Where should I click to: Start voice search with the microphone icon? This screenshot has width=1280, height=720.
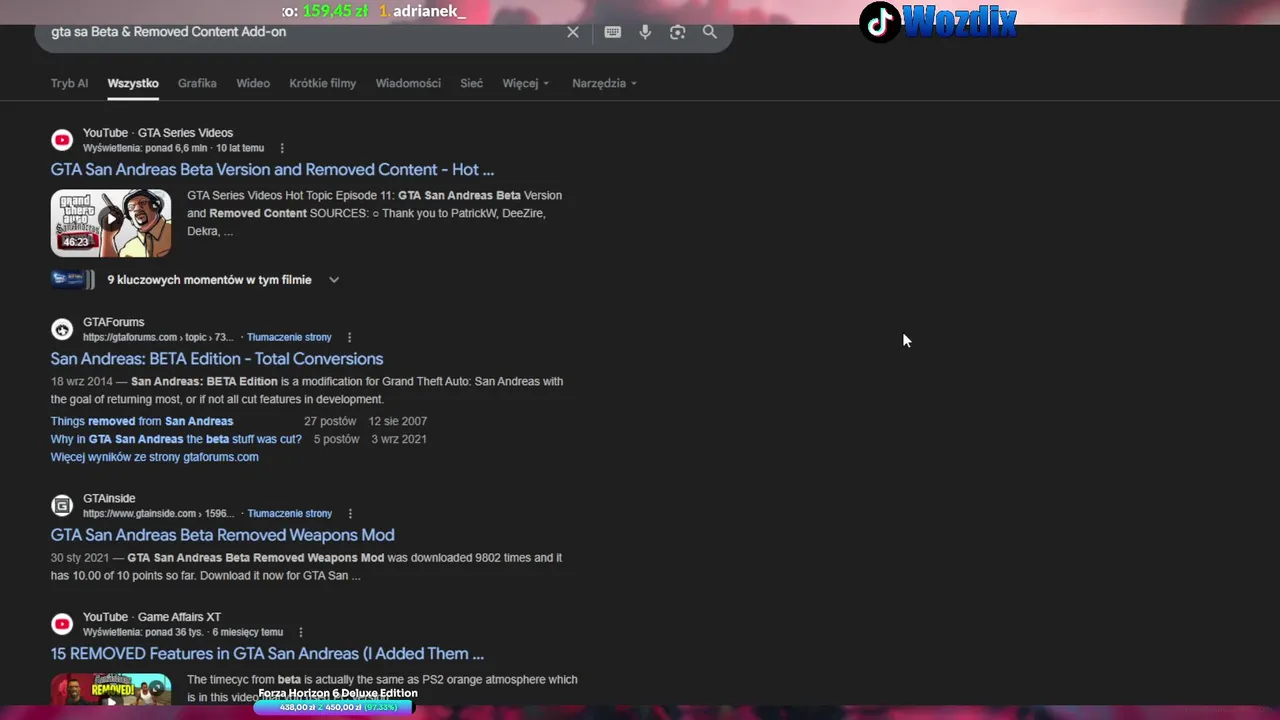(645, 32)
